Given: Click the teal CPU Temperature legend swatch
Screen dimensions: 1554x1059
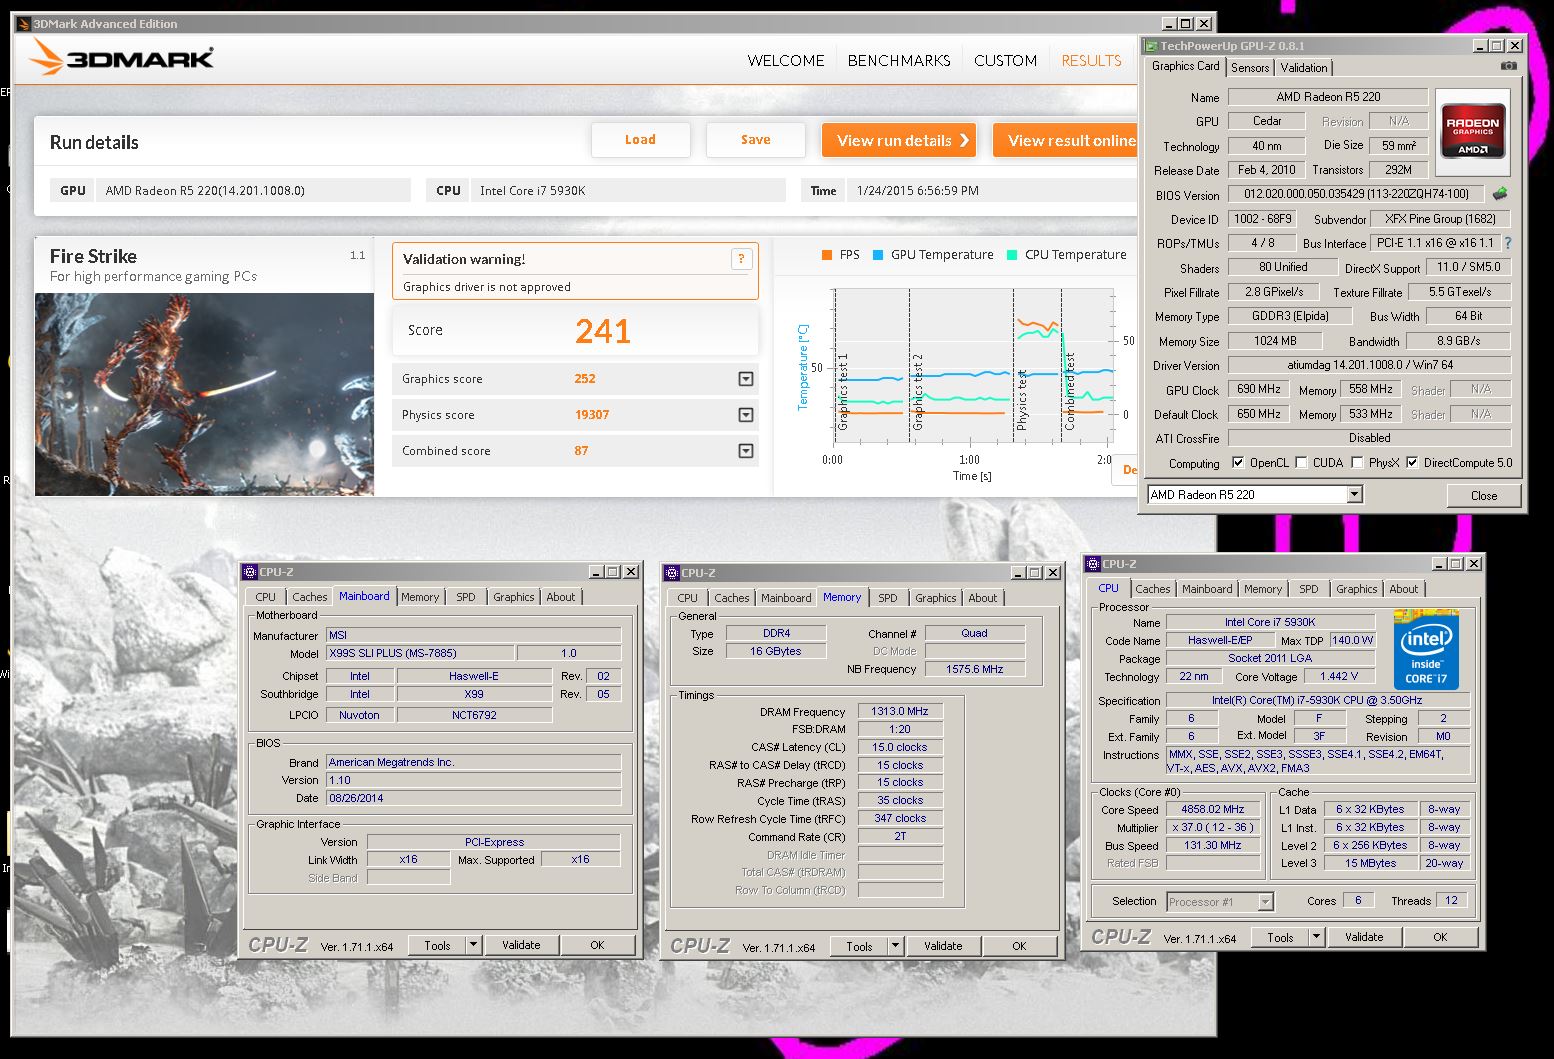Looking at the screenshot, I should (x=1012, y=255).
